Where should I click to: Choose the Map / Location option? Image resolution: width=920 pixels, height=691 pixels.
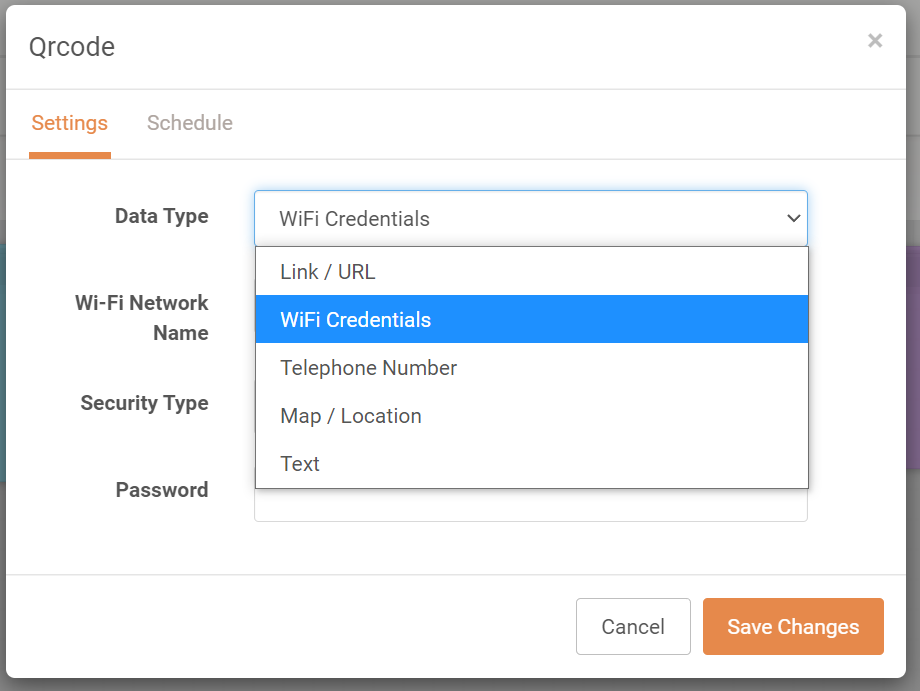pos(532,416)
